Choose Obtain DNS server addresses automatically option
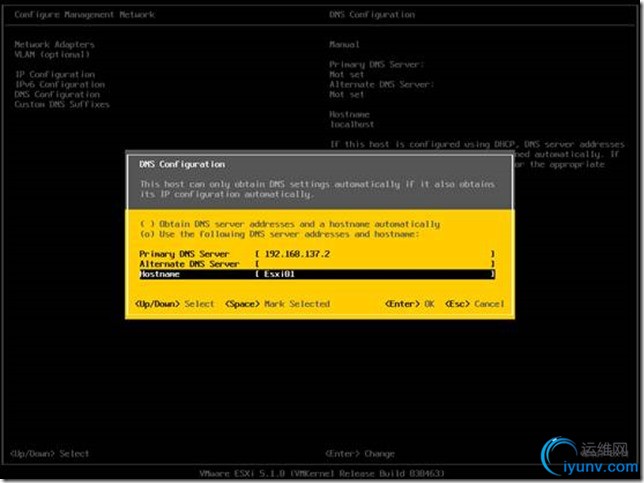Image resolution: width=644 pixels, height=483 pixels. click(x=290, y=224)
